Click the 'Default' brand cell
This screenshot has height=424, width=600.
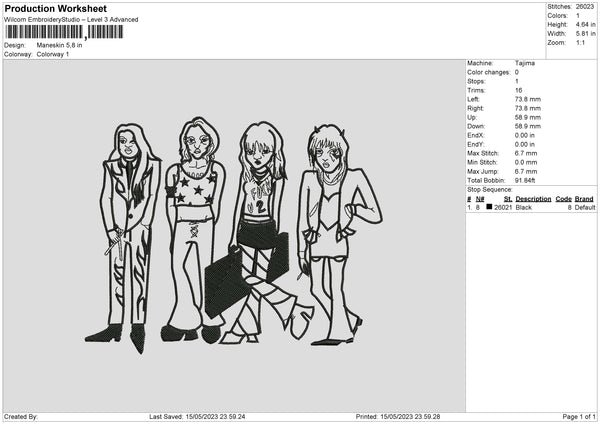585,207
